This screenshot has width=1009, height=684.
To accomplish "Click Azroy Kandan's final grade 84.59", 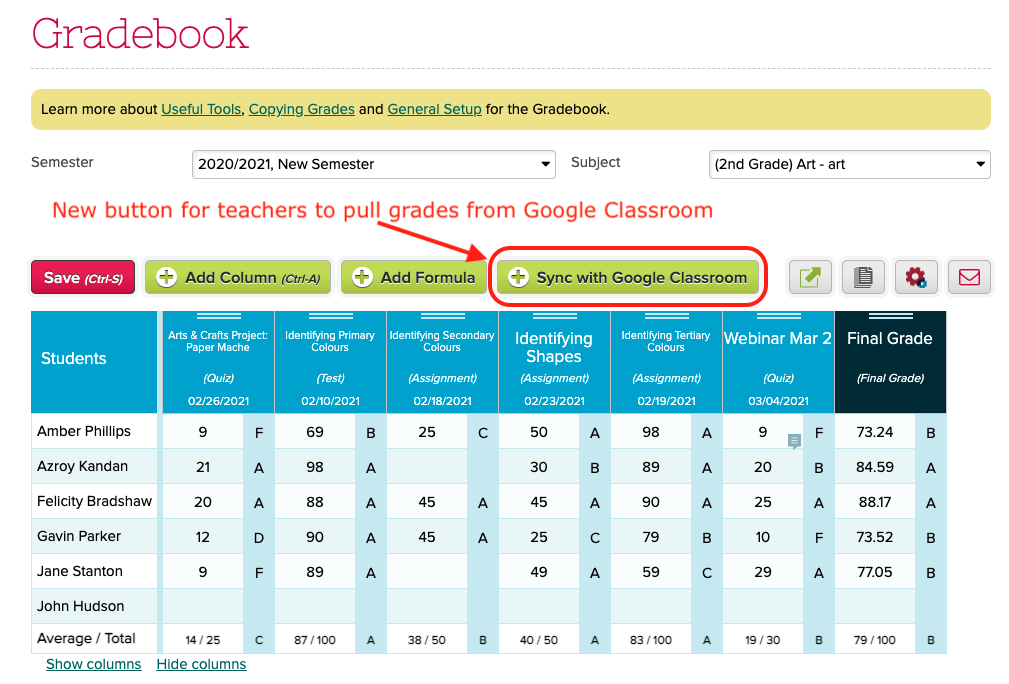I will pyautogui.click(x=875, y=467).
